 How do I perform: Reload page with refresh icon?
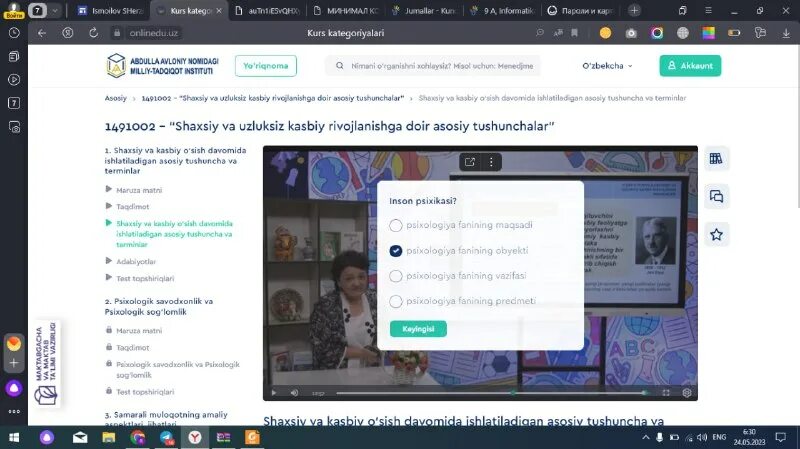[93, 33]
